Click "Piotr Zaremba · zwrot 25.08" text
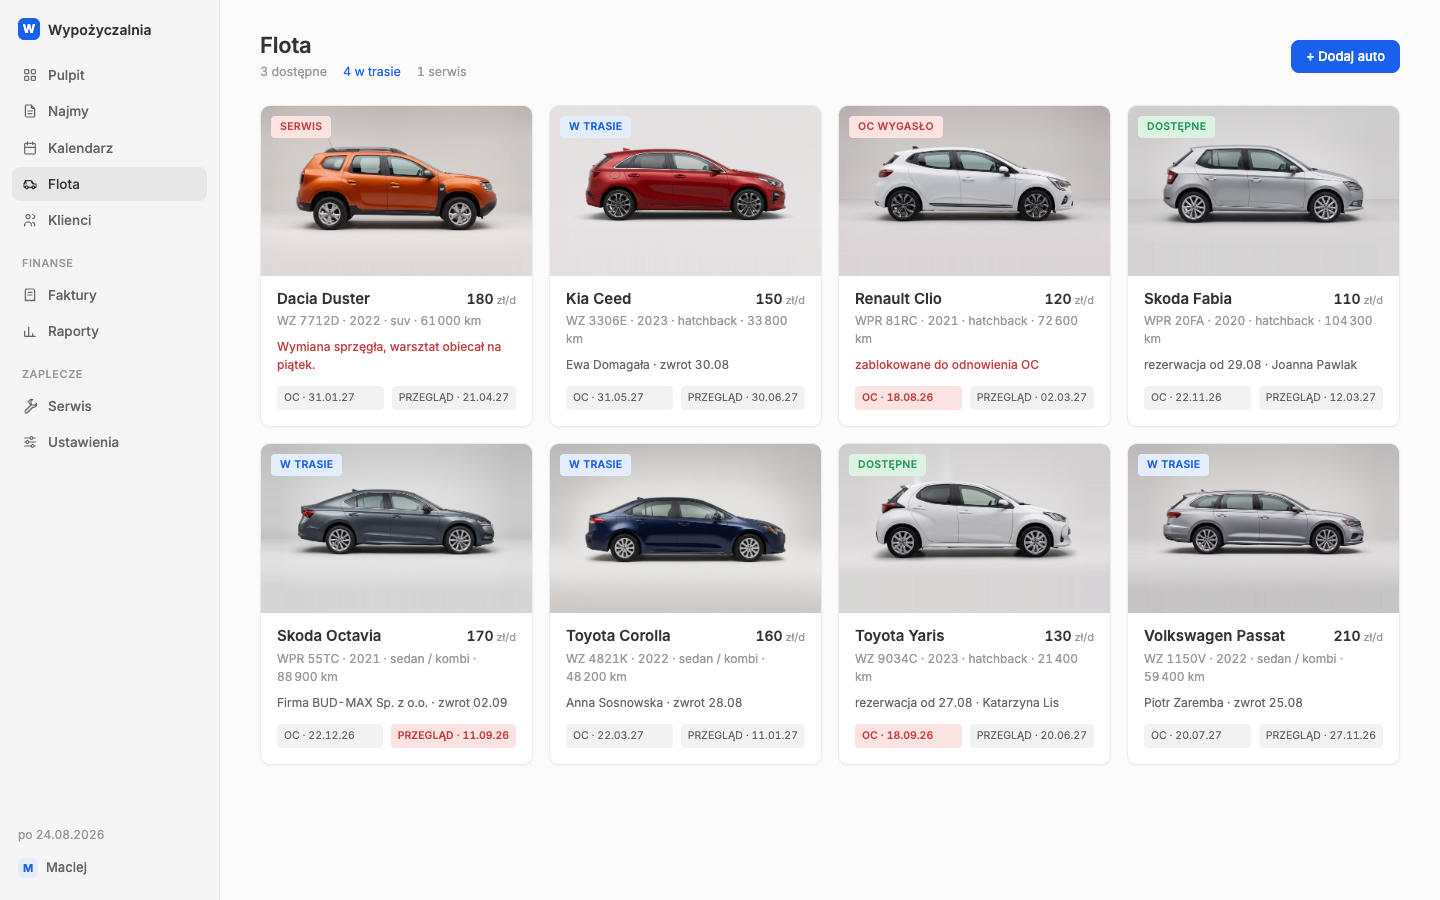This screenshot has width=1440, height=900. 1223,703
